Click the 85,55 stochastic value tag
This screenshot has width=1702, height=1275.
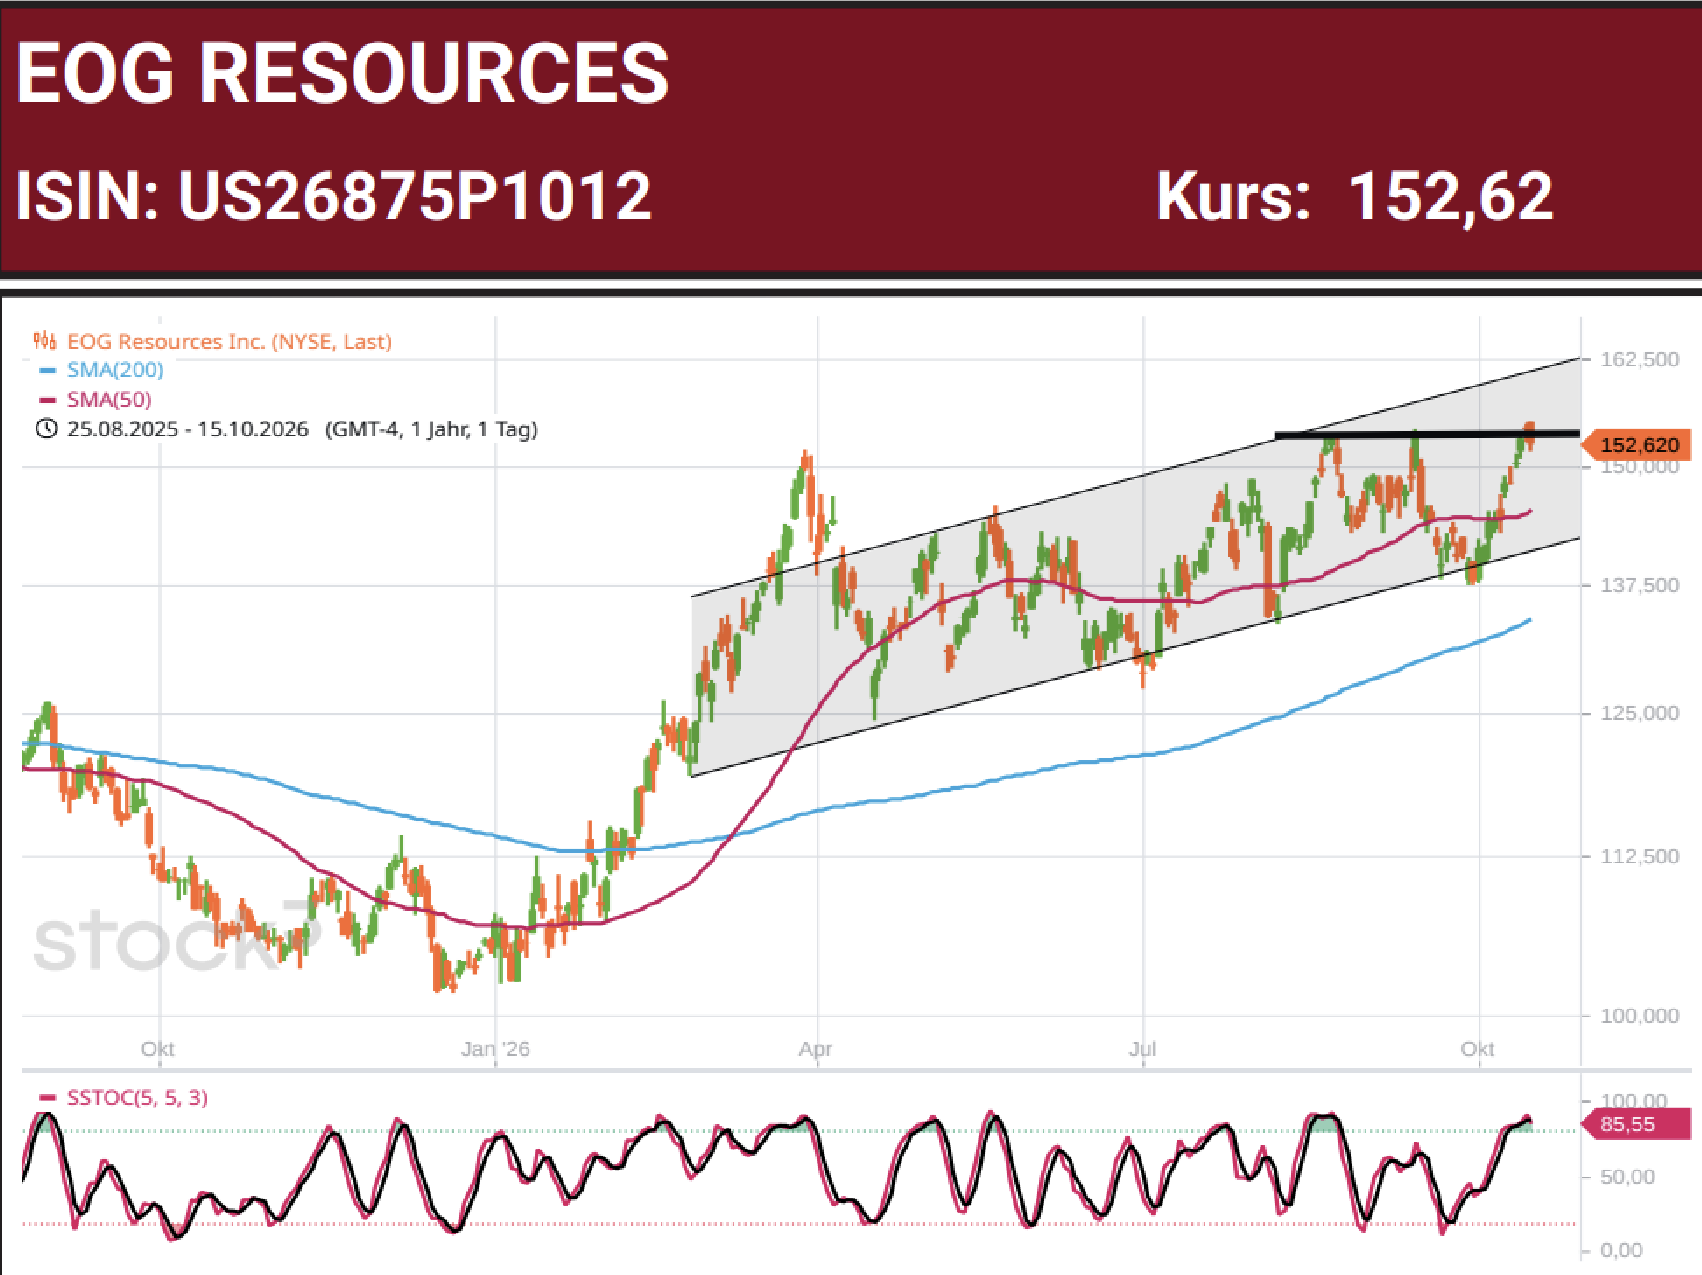[1636, 1124]
